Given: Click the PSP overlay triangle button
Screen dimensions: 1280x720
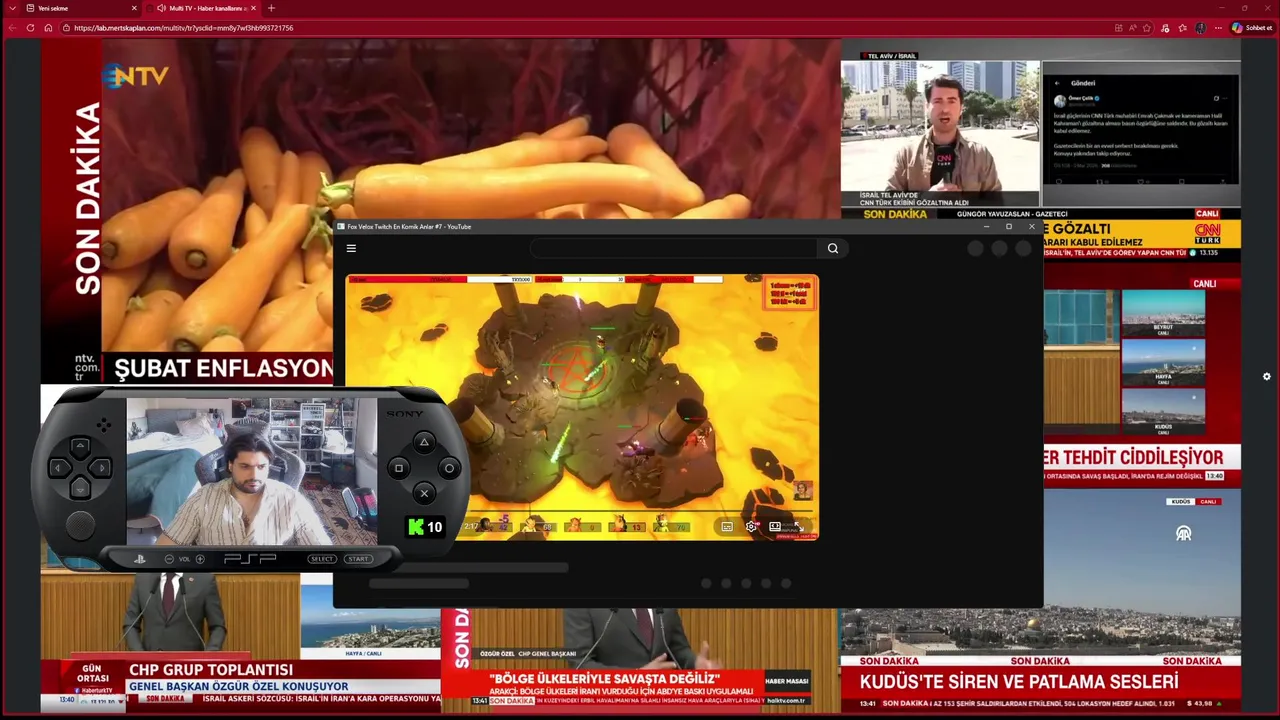Looking at the screenshot, I should click(424, 442).
